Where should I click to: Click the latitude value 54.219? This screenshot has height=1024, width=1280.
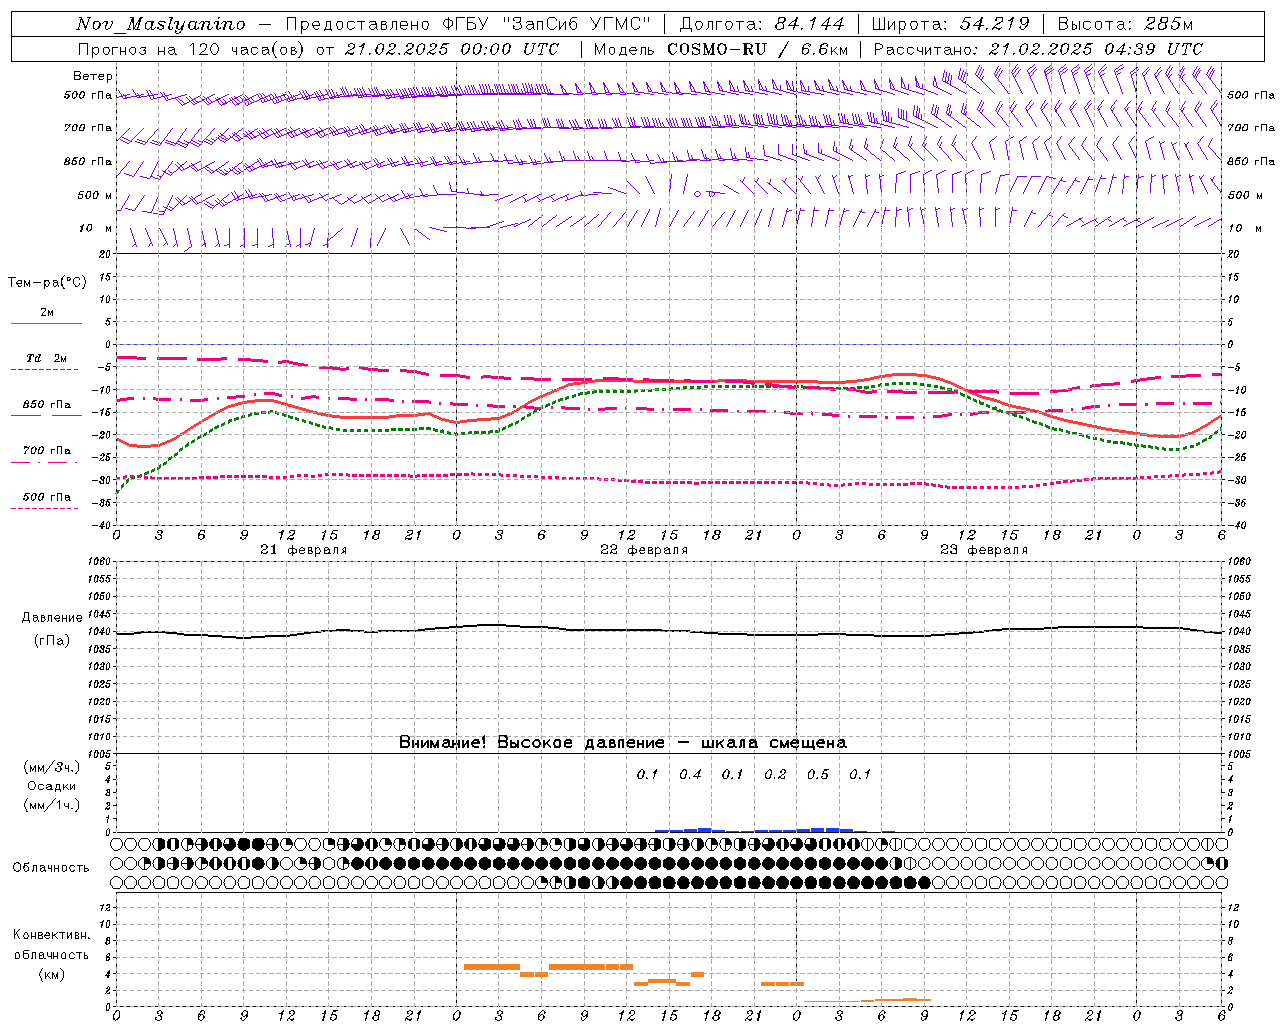[x=994, y=24]
